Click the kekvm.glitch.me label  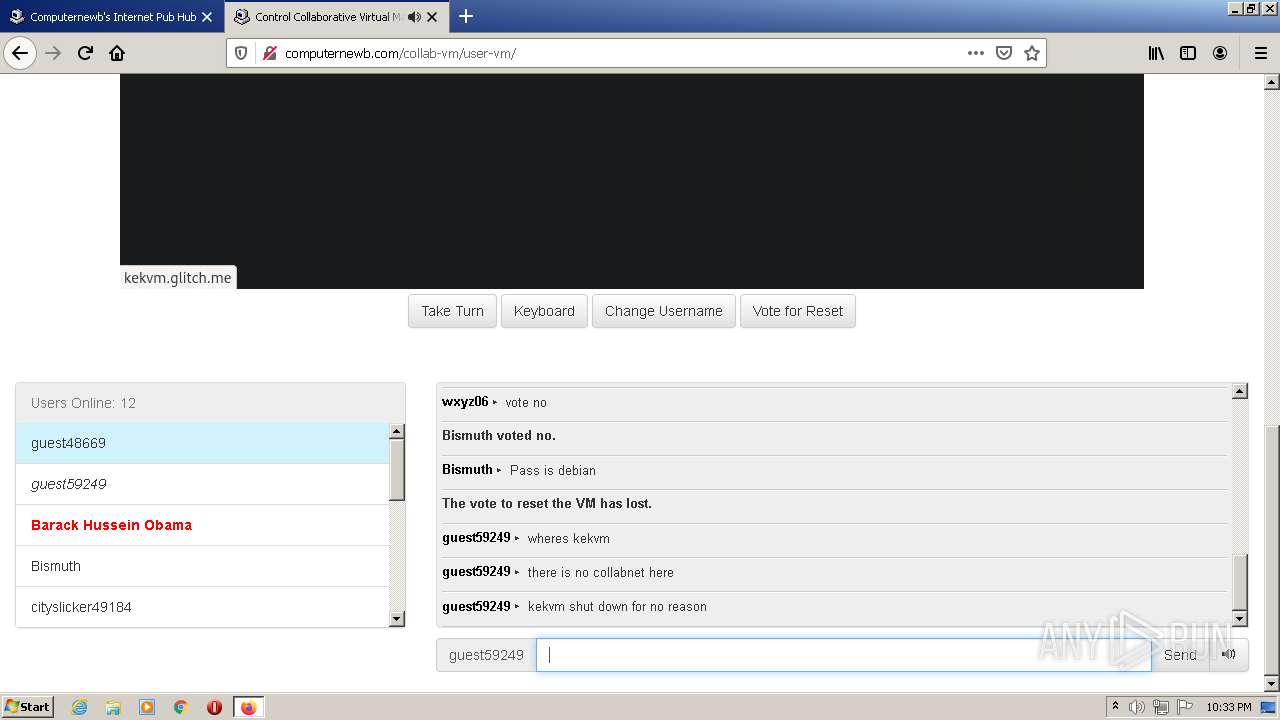coord(178,278)
